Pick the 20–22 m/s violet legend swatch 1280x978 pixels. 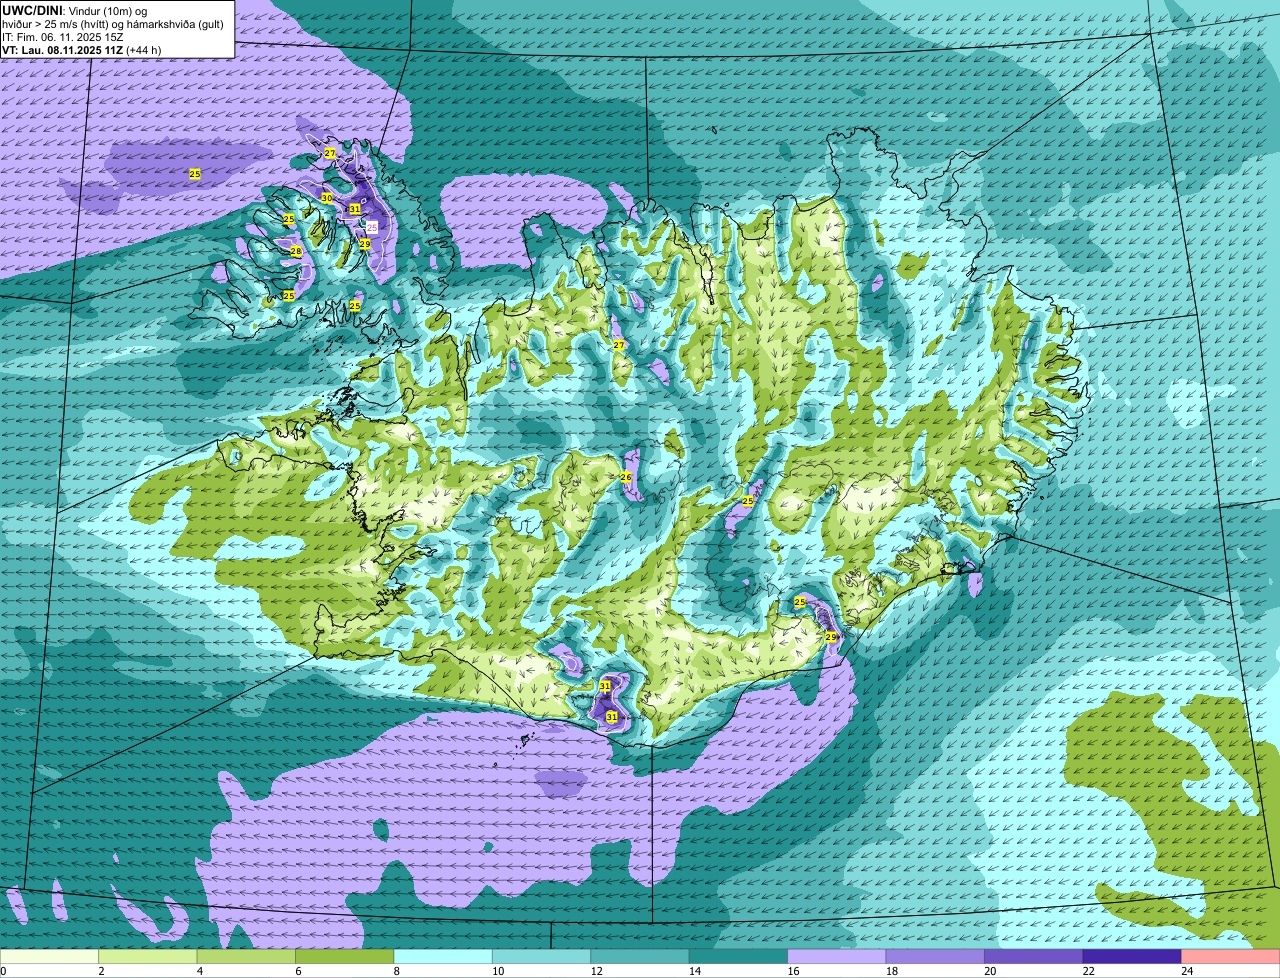1034,957
